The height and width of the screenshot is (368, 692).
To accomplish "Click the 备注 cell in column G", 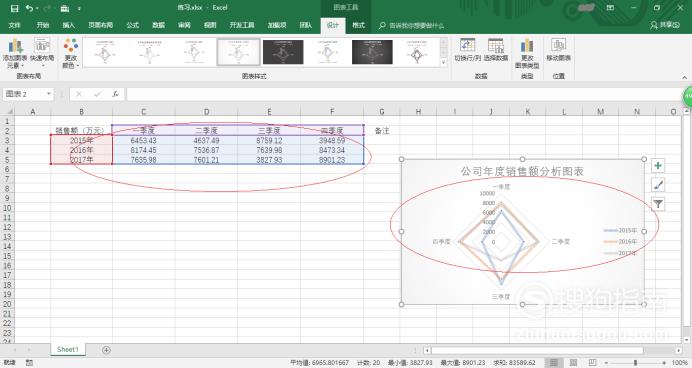I will (382, 131).
